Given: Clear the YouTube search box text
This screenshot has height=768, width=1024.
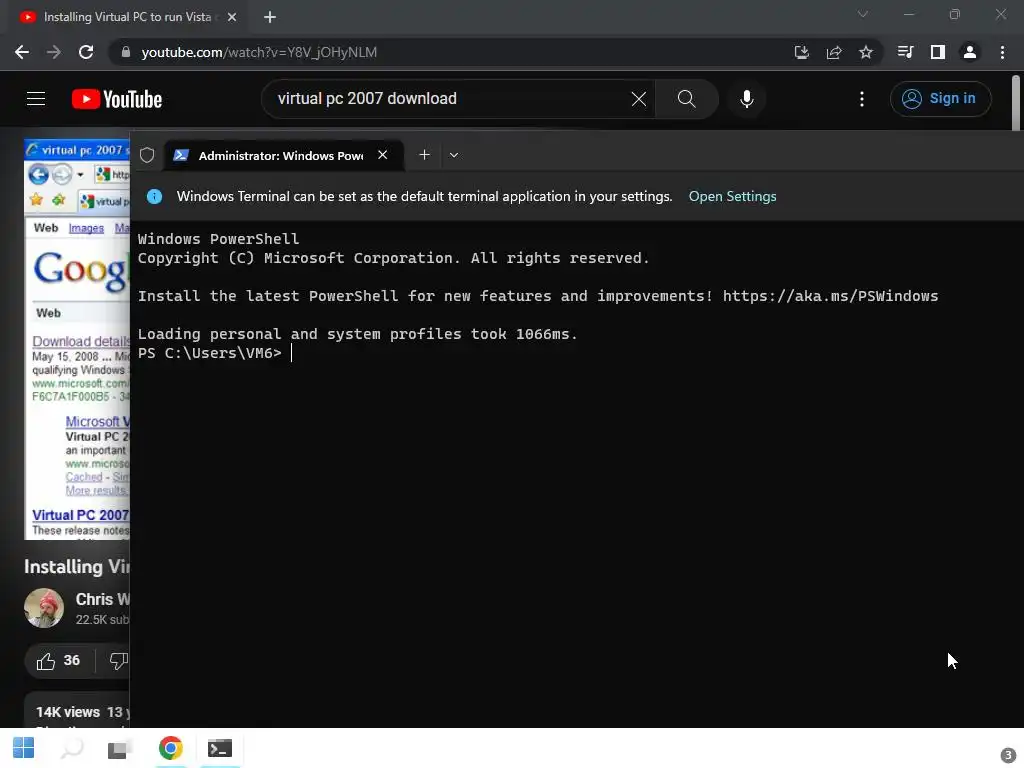Looking at the screenshot, I should coord(639,99).
